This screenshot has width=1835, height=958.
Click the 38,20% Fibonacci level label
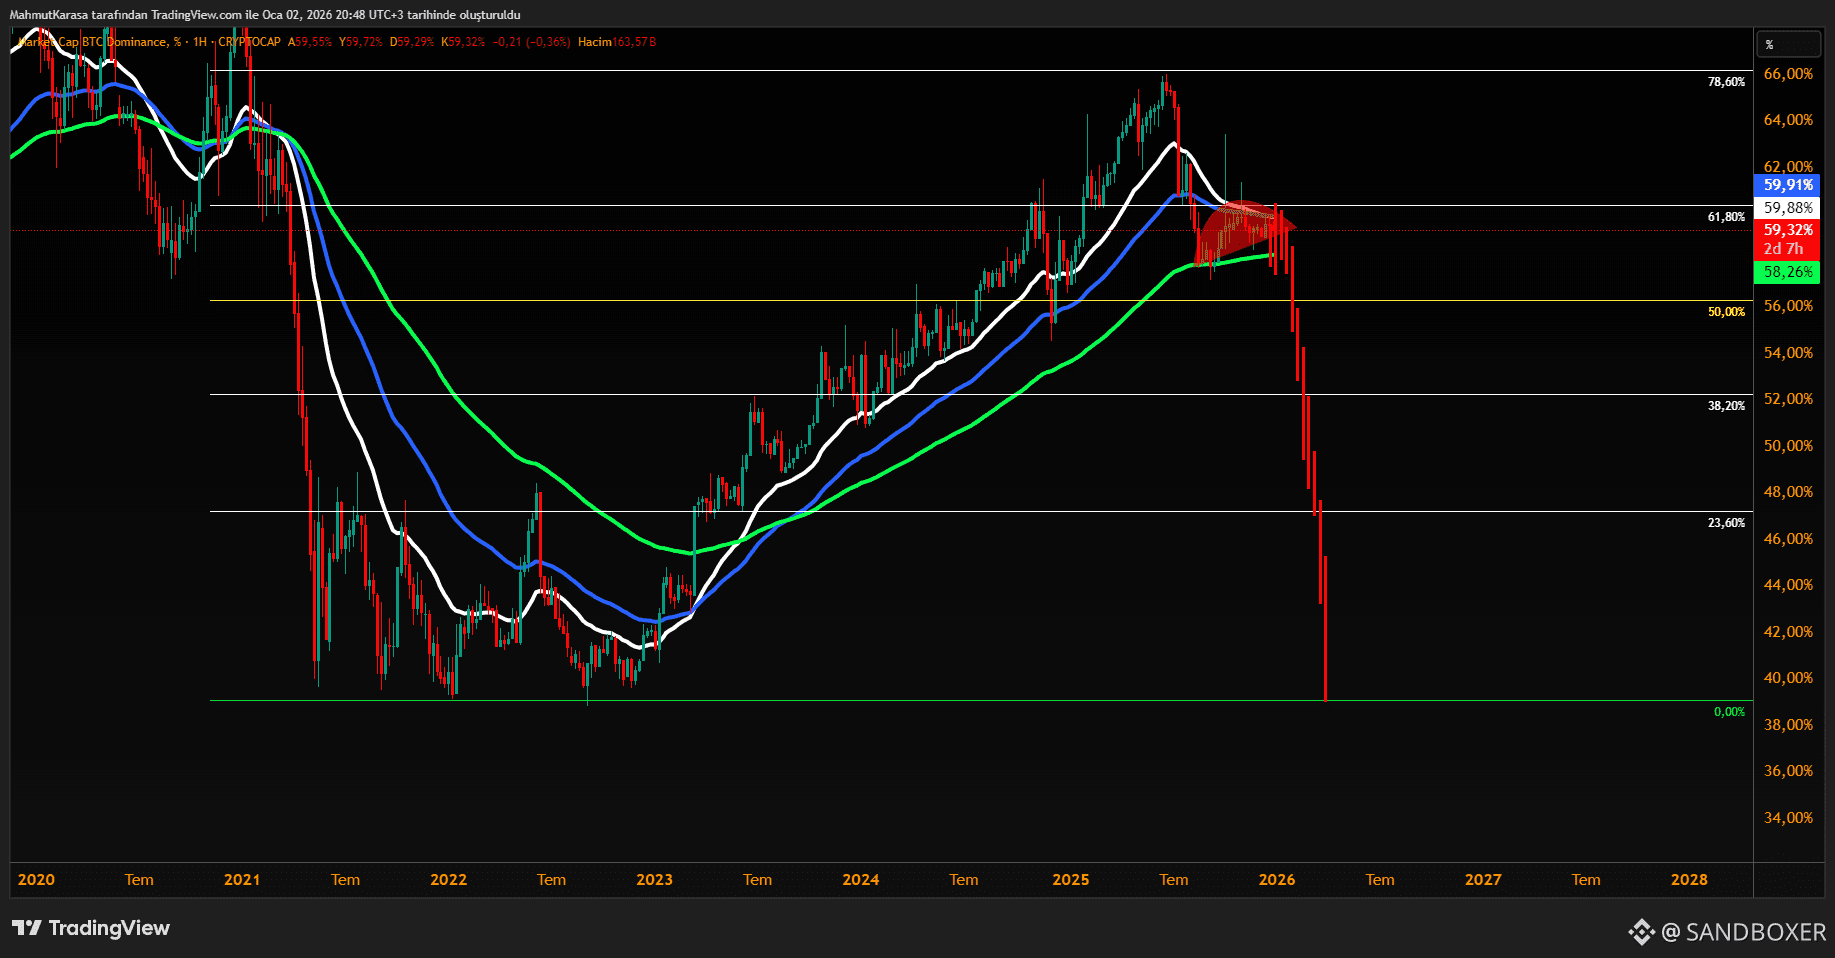point(1726,406)
